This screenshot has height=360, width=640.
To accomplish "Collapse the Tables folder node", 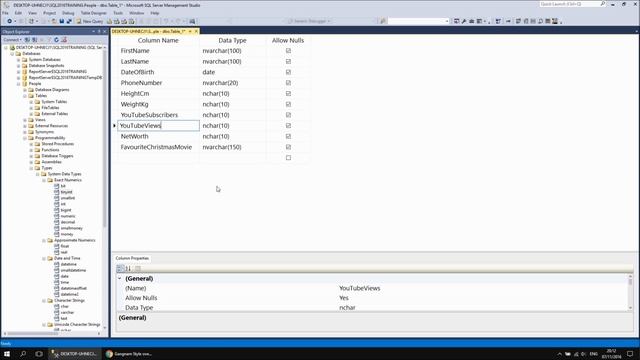I will [x=25, y=96].
